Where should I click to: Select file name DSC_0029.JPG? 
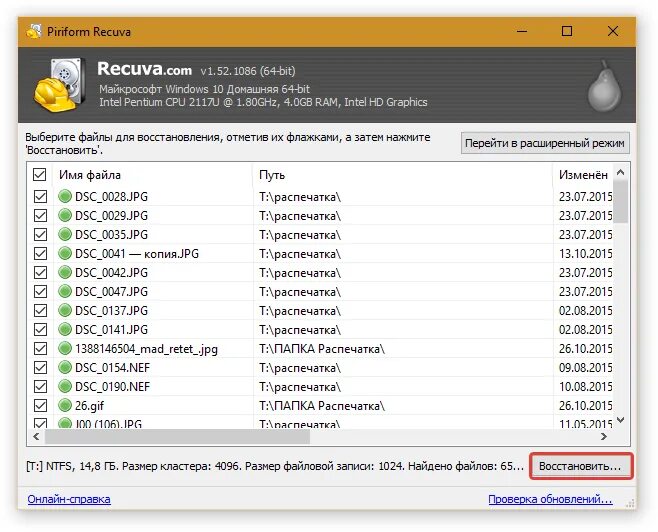[111, 216]
